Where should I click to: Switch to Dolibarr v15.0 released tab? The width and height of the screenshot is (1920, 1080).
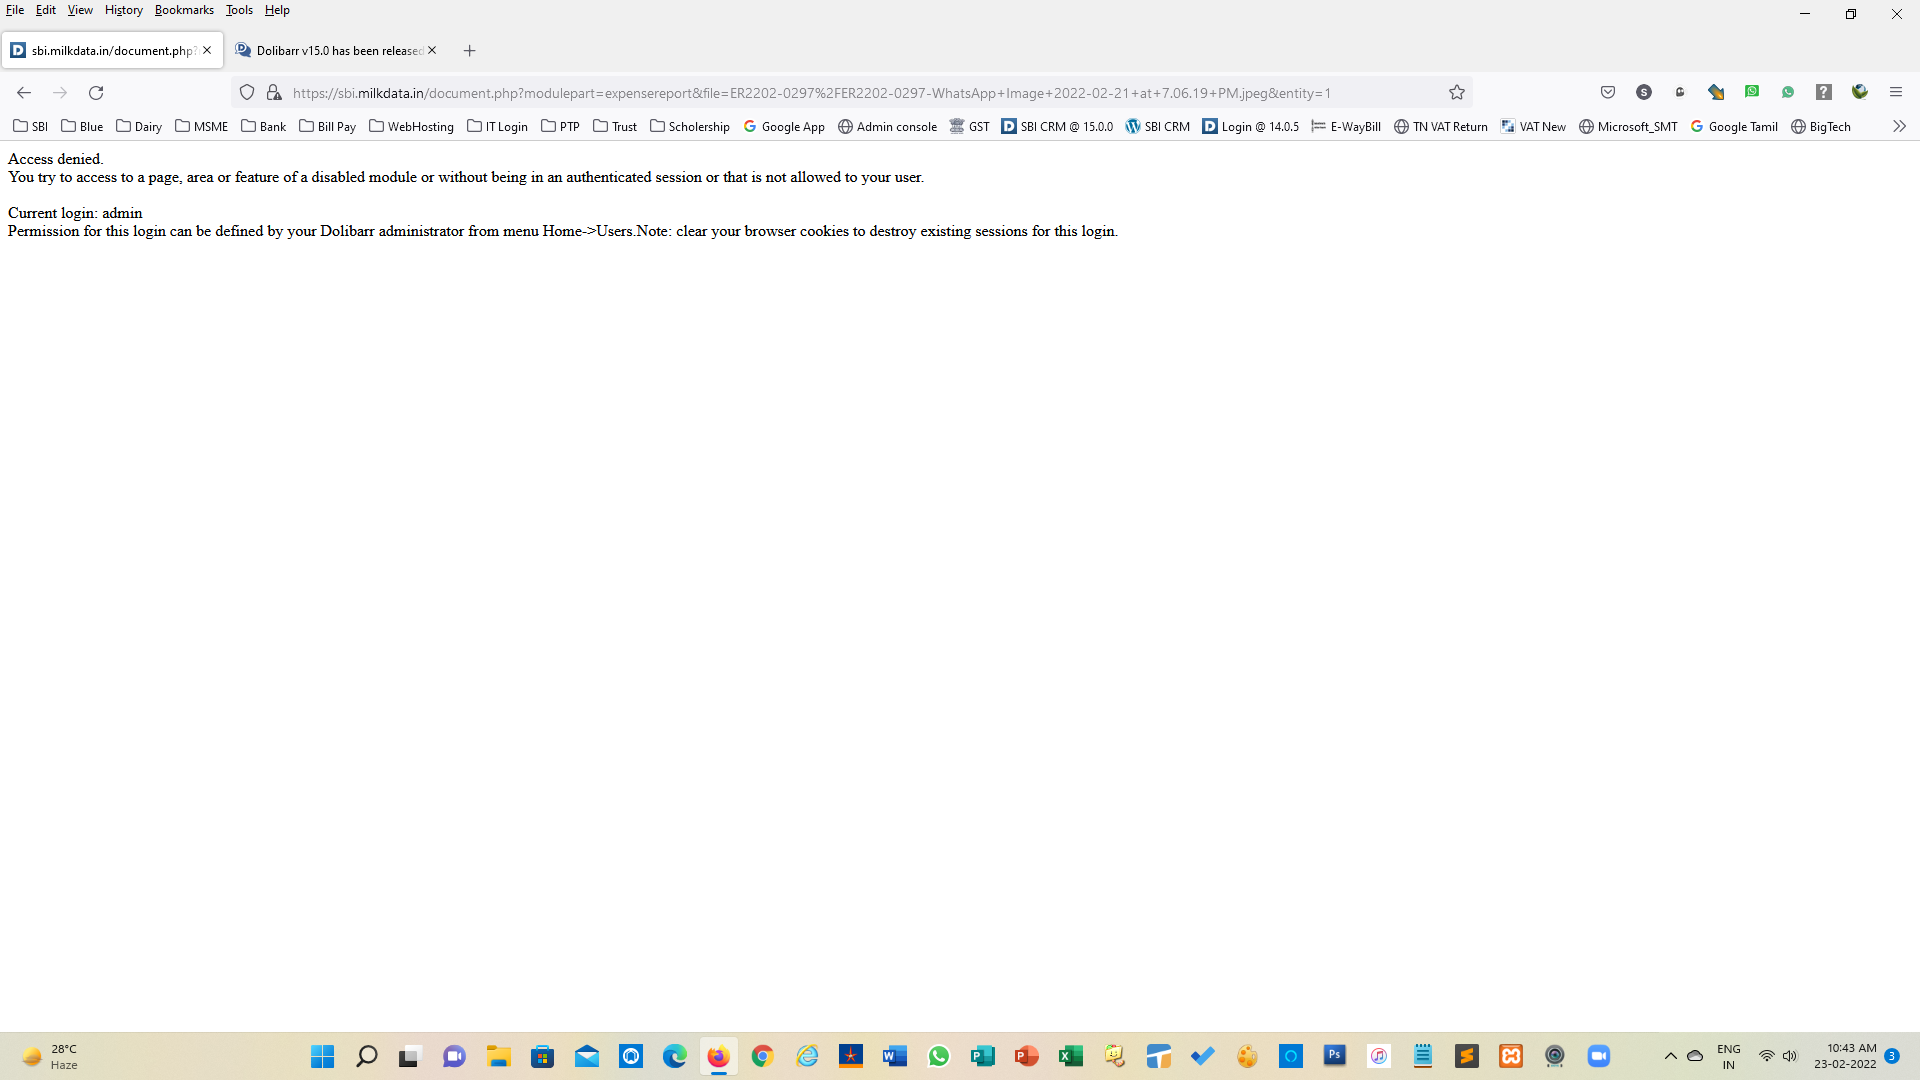click(337, 50)
